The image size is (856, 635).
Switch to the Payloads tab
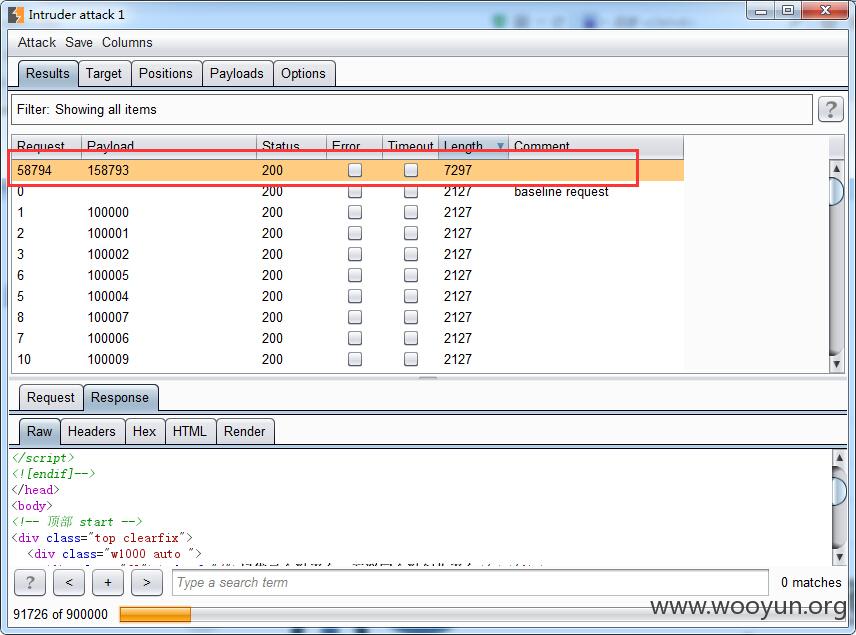point(237,74)
